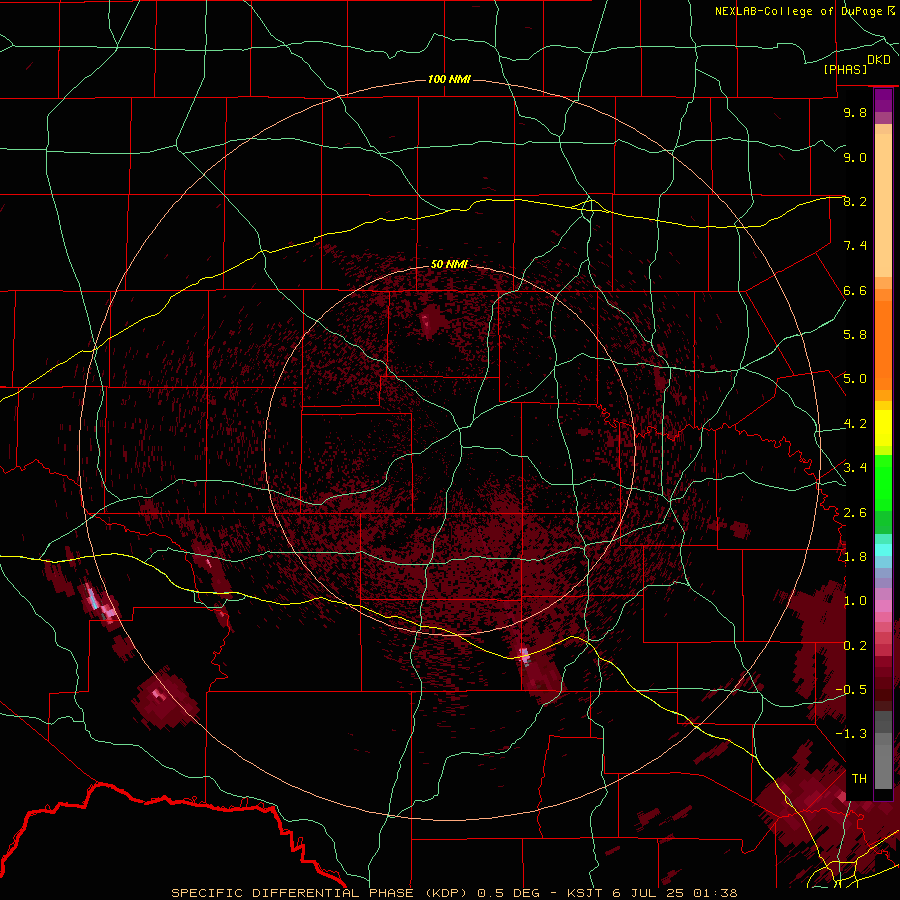This screenshot has width=900, height=900.
Task: Click the -1.3 scale value
Action: tap(851, 734)
